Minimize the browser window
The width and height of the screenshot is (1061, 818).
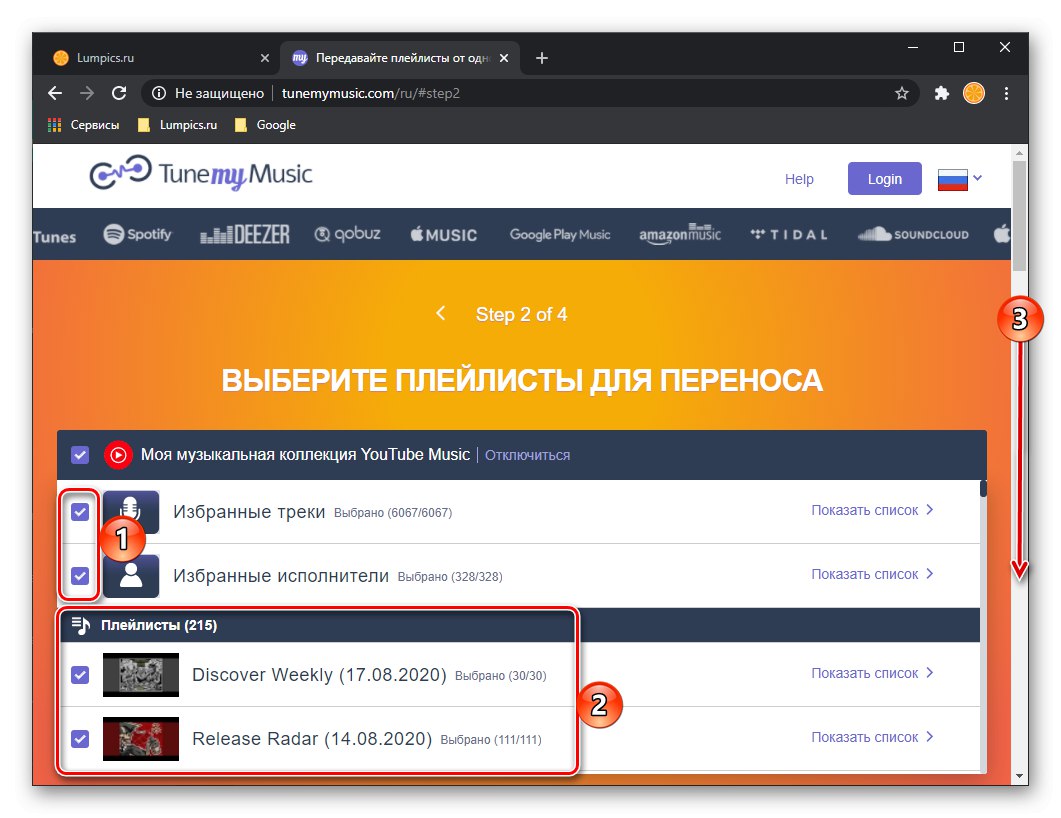tap(913, 47)
